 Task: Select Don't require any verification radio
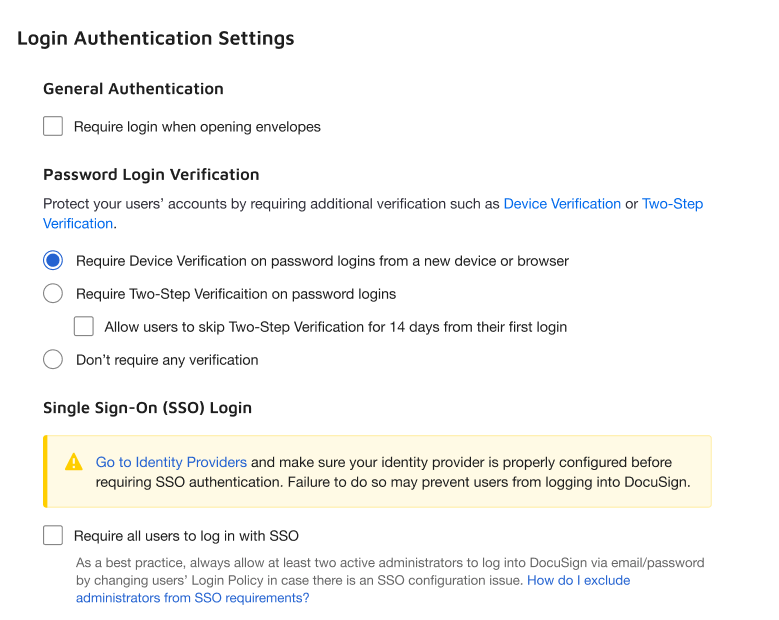(53, 360)
